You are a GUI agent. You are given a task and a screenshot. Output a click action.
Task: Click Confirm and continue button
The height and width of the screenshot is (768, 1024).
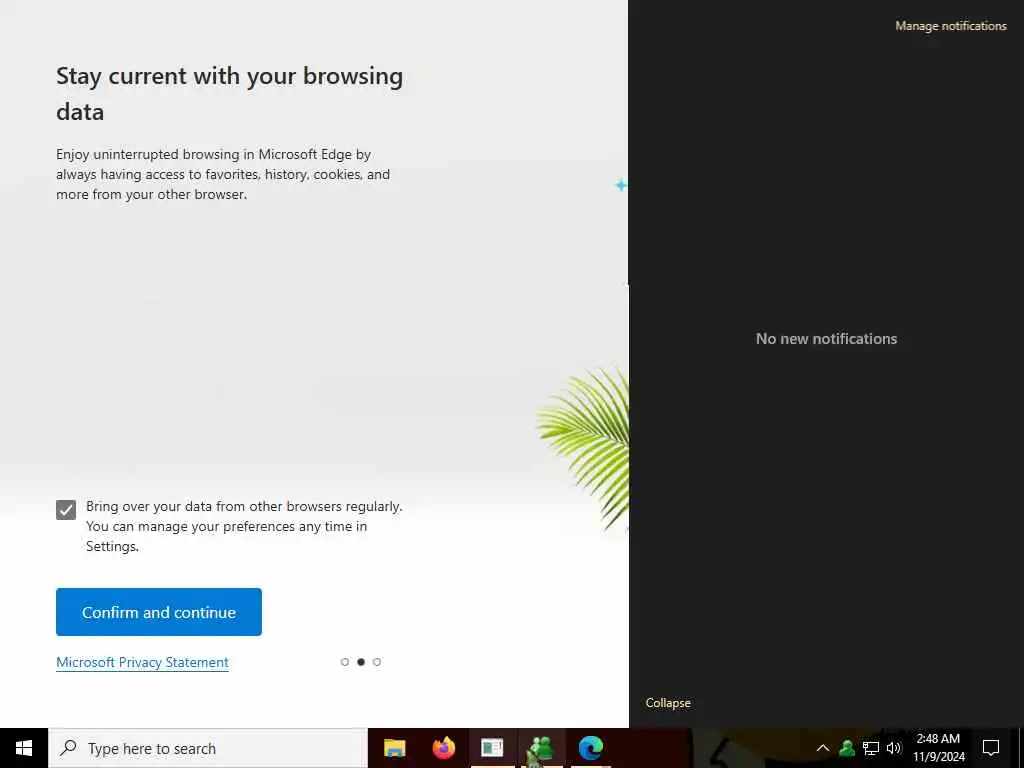click(x=159, y=612)
